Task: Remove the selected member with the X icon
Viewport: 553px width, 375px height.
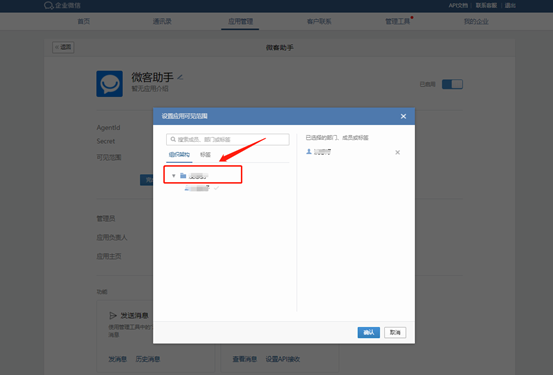Action: click(397, 152)
